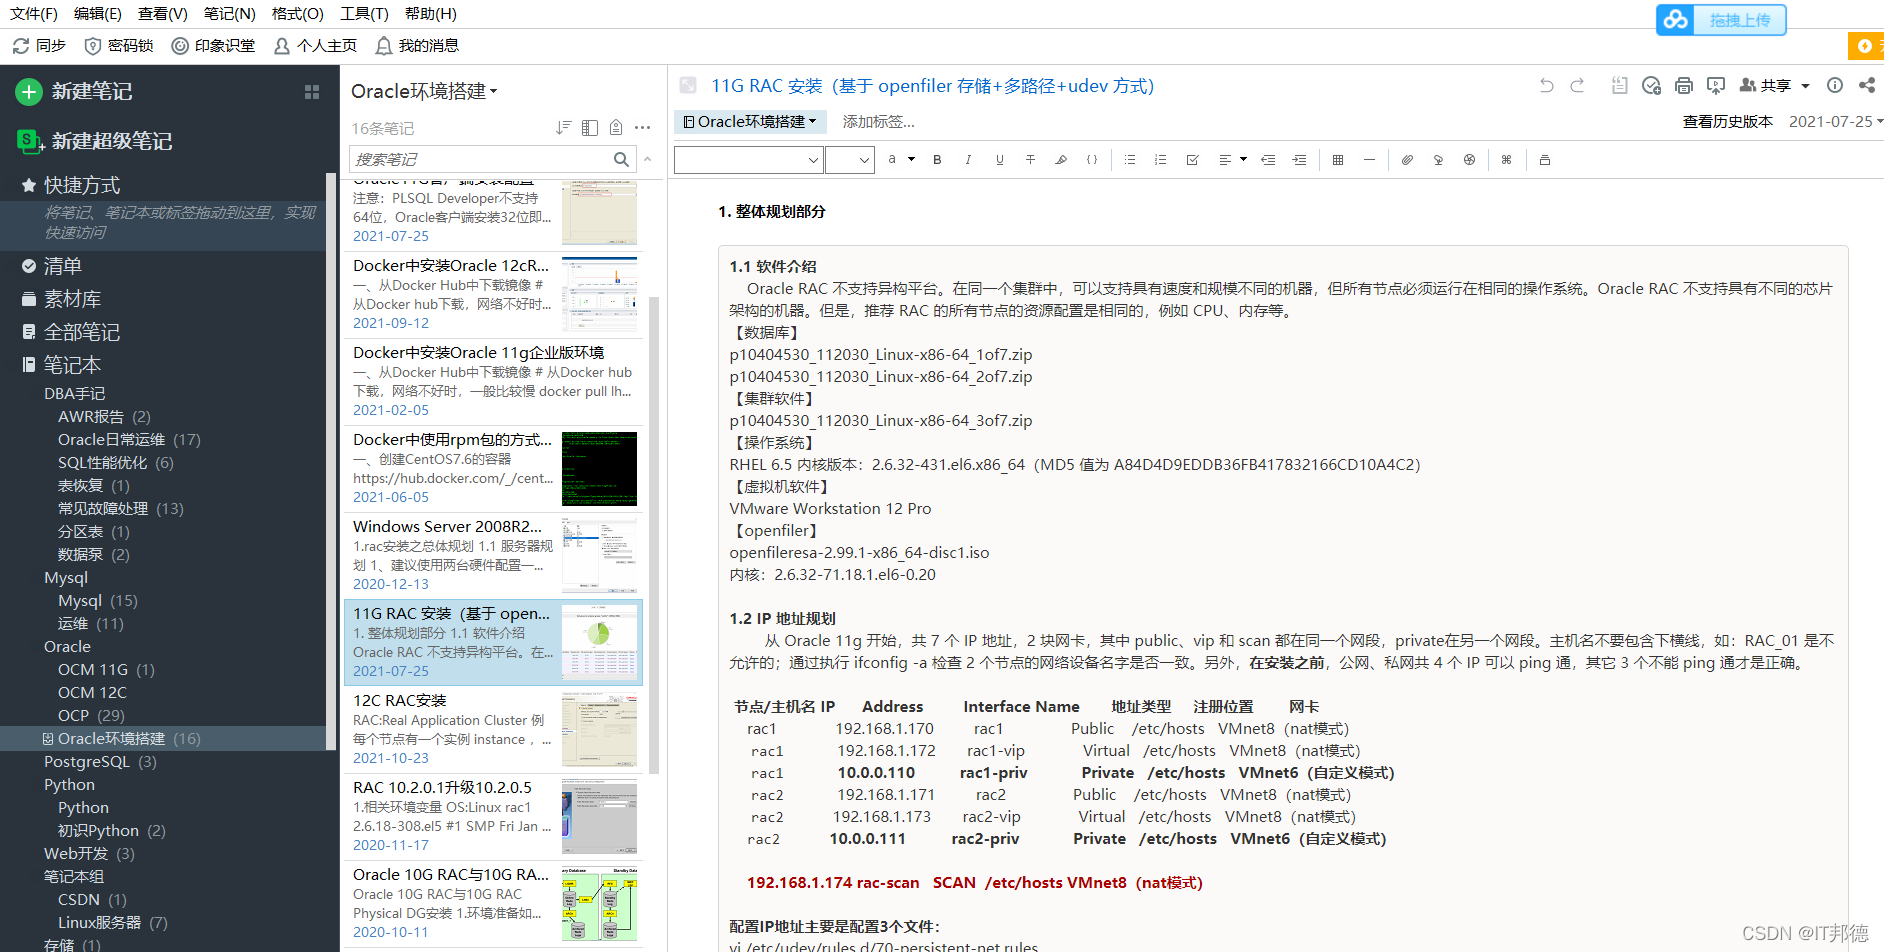
Task: Click the 同步 sync button
Action: 39,46
